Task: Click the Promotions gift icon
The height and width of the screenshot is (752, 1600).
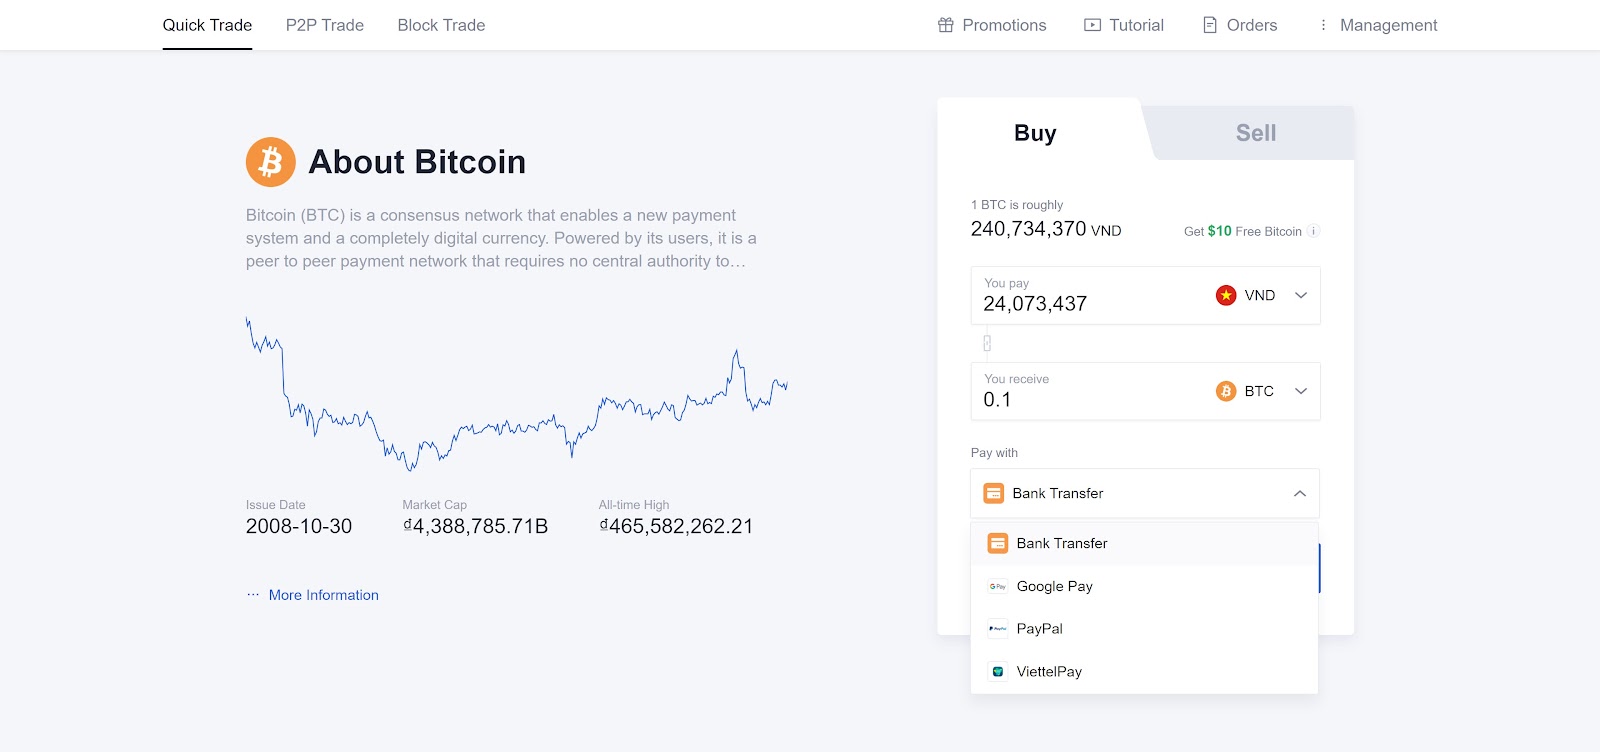Action: pos(946,25)
